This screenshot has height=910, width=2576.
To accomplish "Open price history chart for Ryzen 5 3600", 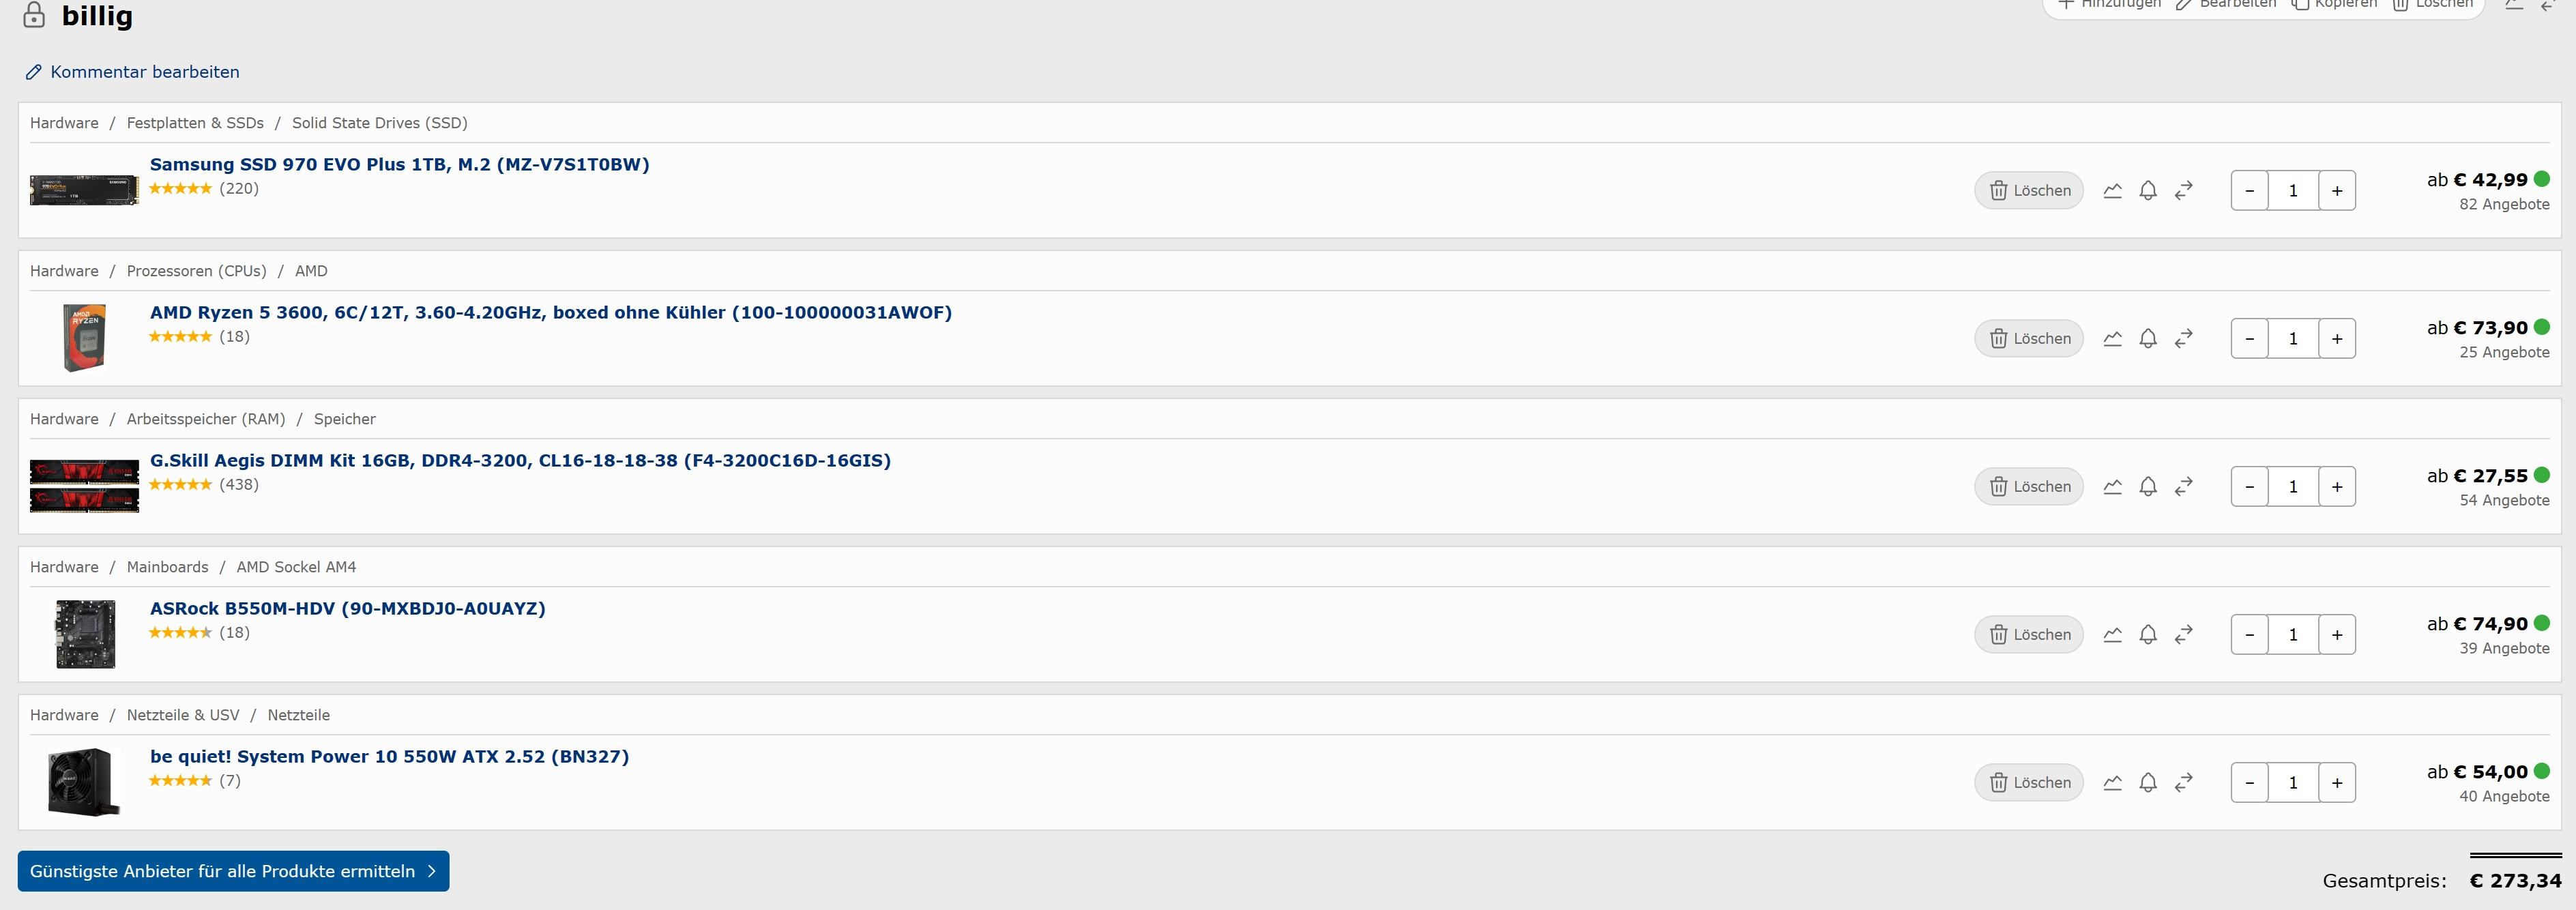I will pyautogui.click(x=2112, y=339).
